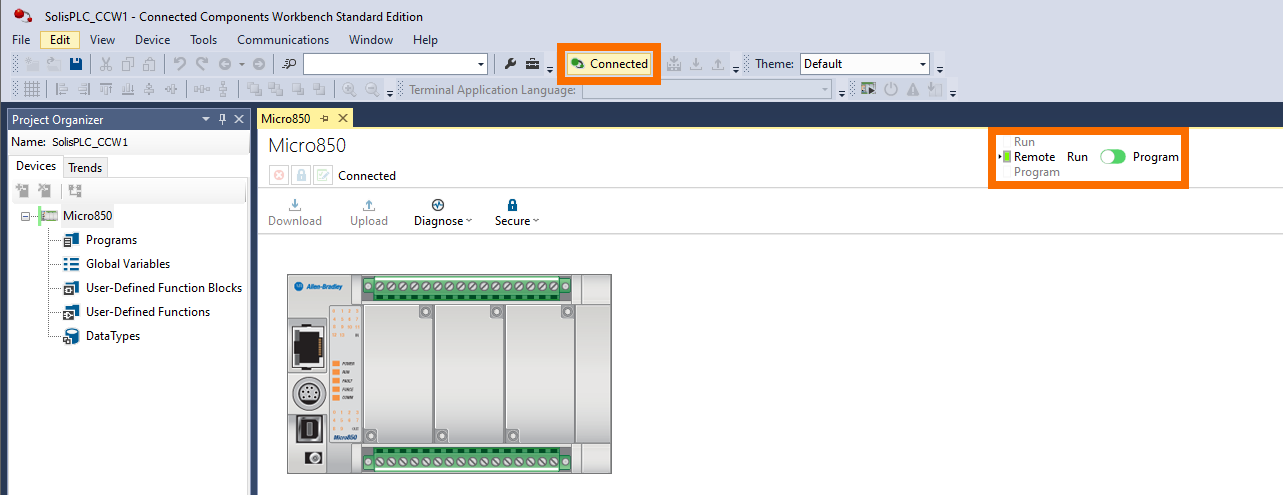Click the Redo arrow icon
Image resolution: width=1283 pixels, height=495 pixels.
(202, 64)
